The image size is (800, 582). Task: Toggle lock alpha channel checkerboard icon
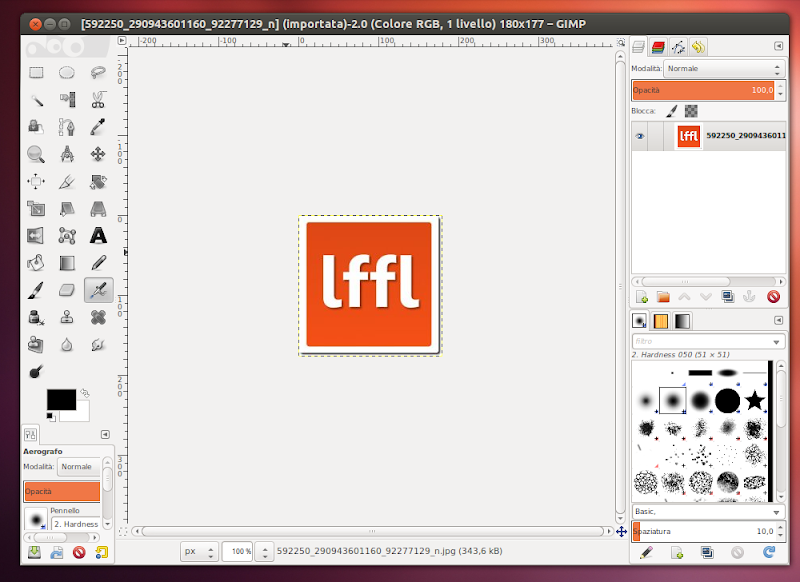tap(691, 111)
